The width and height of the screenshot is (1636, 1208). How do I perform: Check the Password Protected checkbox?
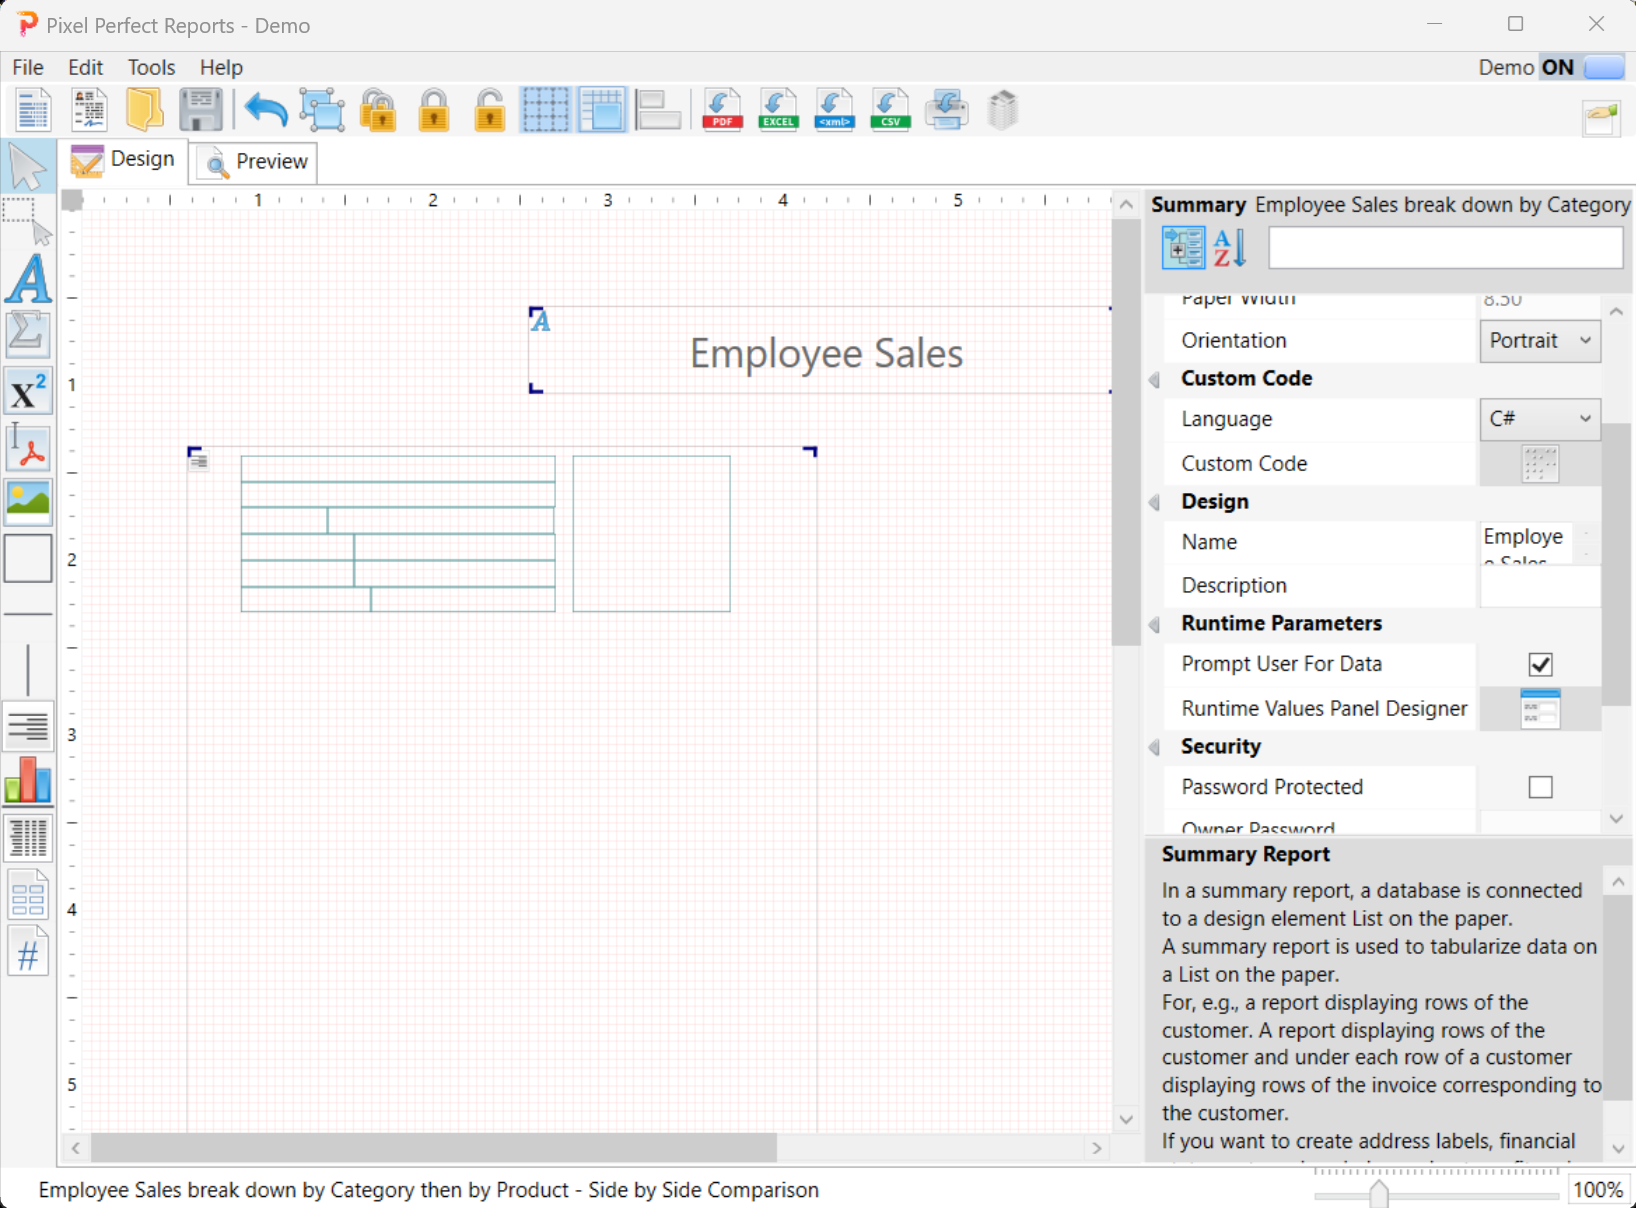pos(1540,787)
